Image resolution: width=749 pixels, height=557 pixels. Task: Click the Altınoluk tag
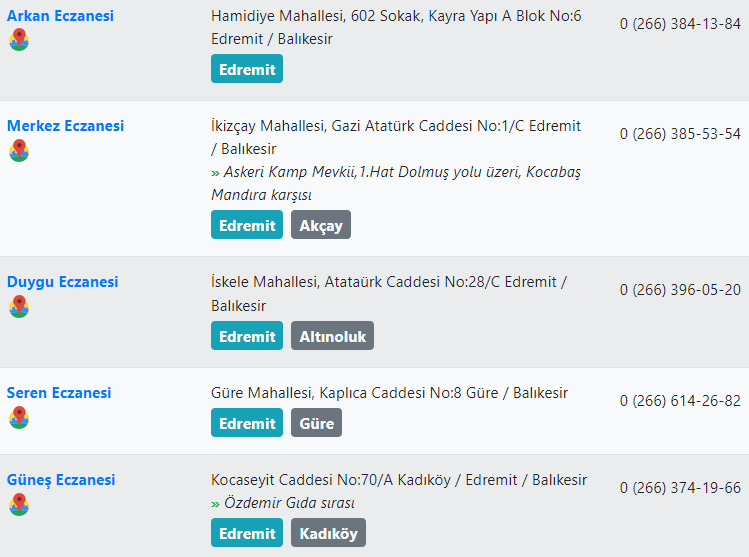[332, 336]
